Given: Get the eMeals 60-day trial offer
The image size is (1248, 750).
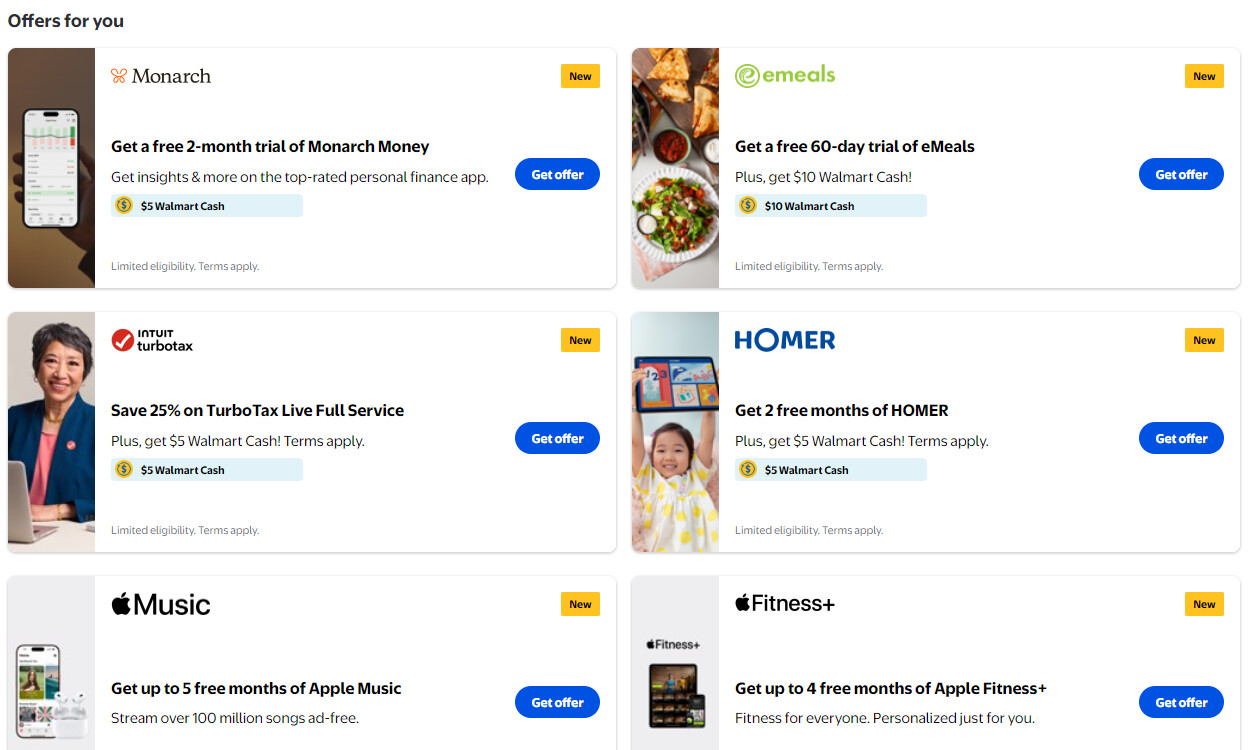Looking at the screenshot, I should coord(1181,174).
